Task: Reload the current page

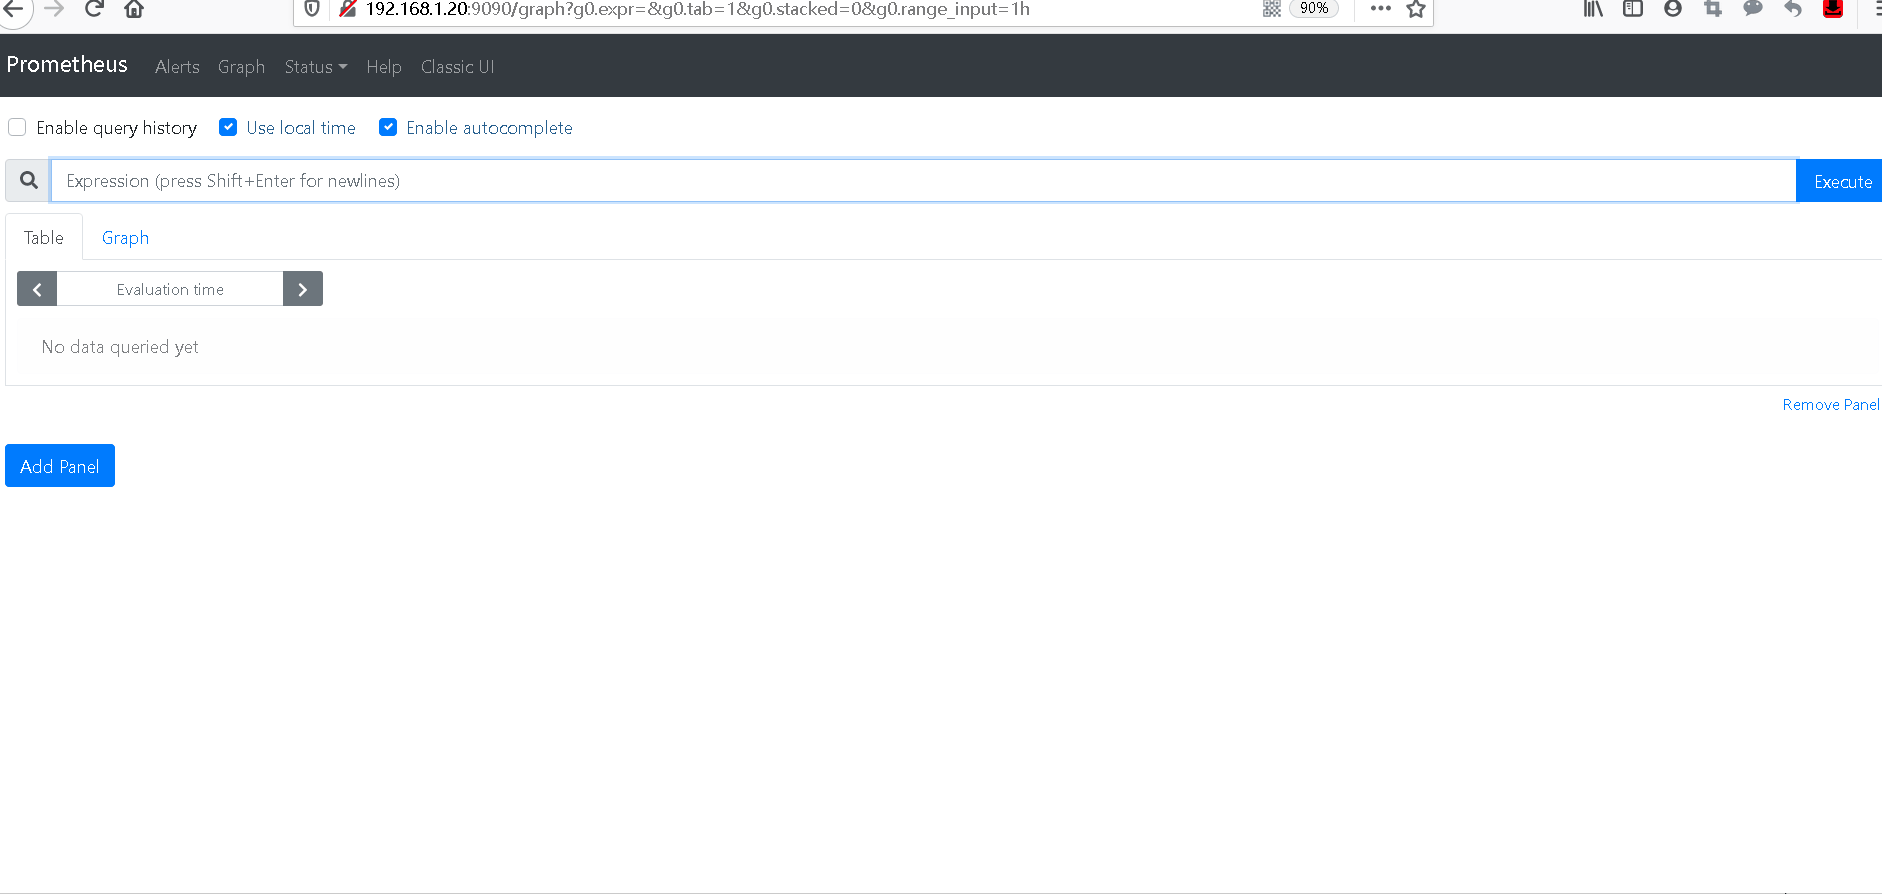Action: (94, 9)
